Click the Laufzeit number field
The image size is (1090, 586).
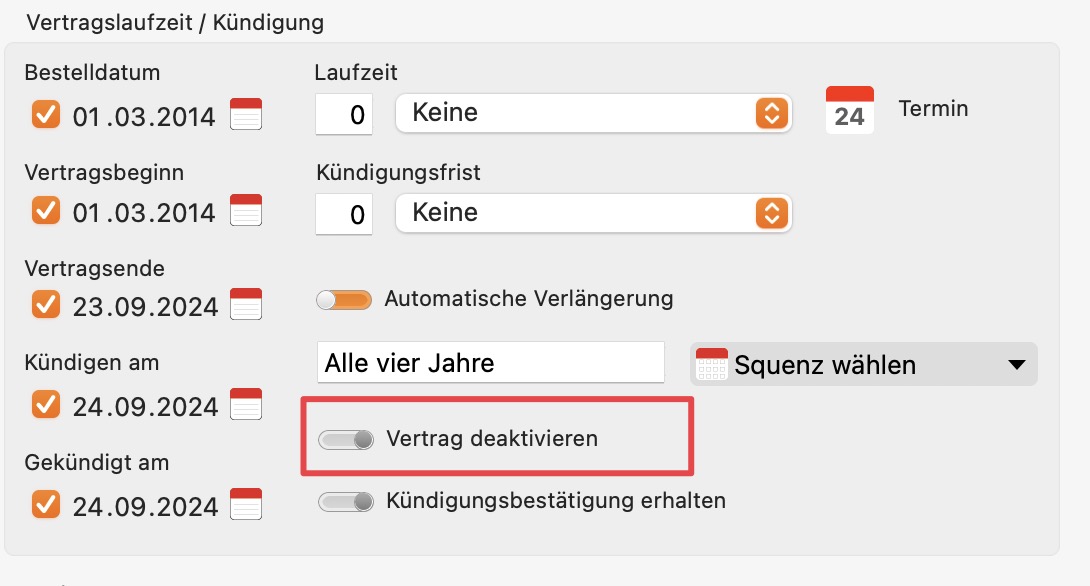tap(344, 114)
